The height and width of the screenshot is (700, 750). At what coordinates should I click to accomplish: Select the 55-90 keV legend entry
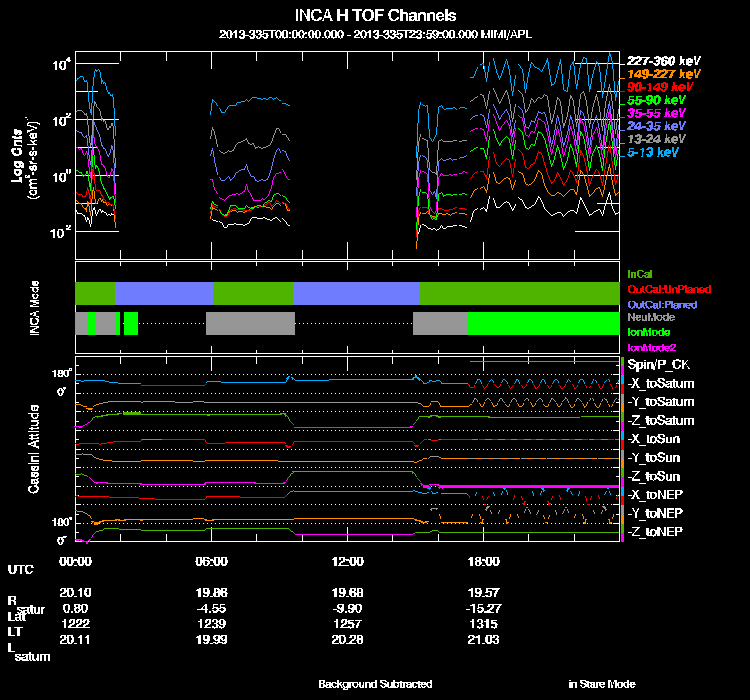coord(657,101)
